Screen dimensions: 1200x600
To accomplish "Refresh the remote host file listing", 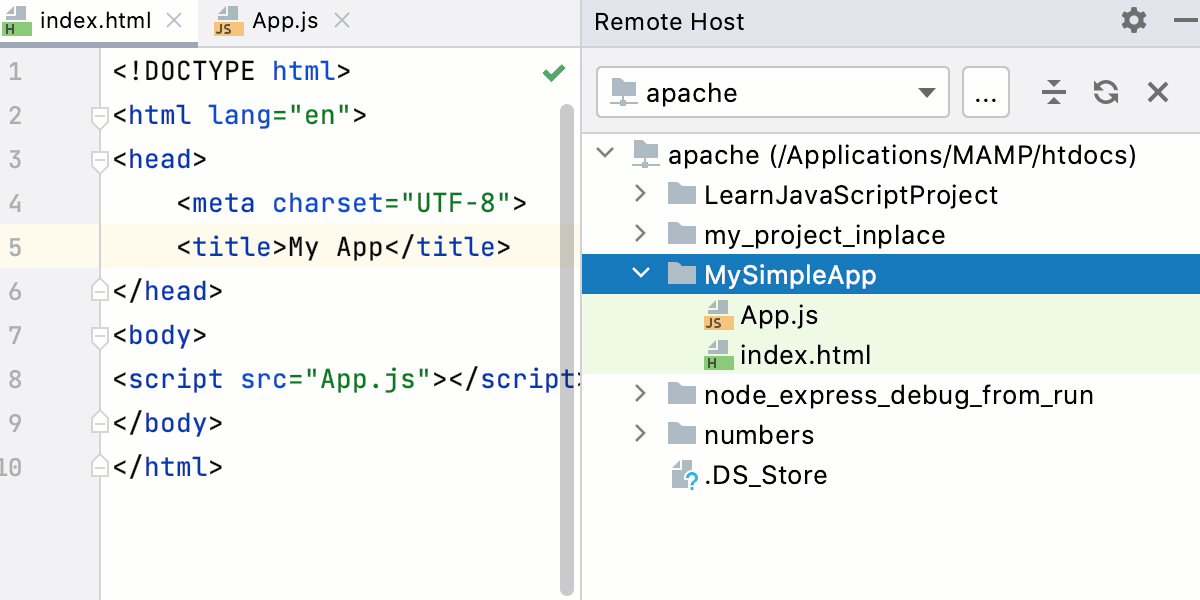I will coord(1106,92).
